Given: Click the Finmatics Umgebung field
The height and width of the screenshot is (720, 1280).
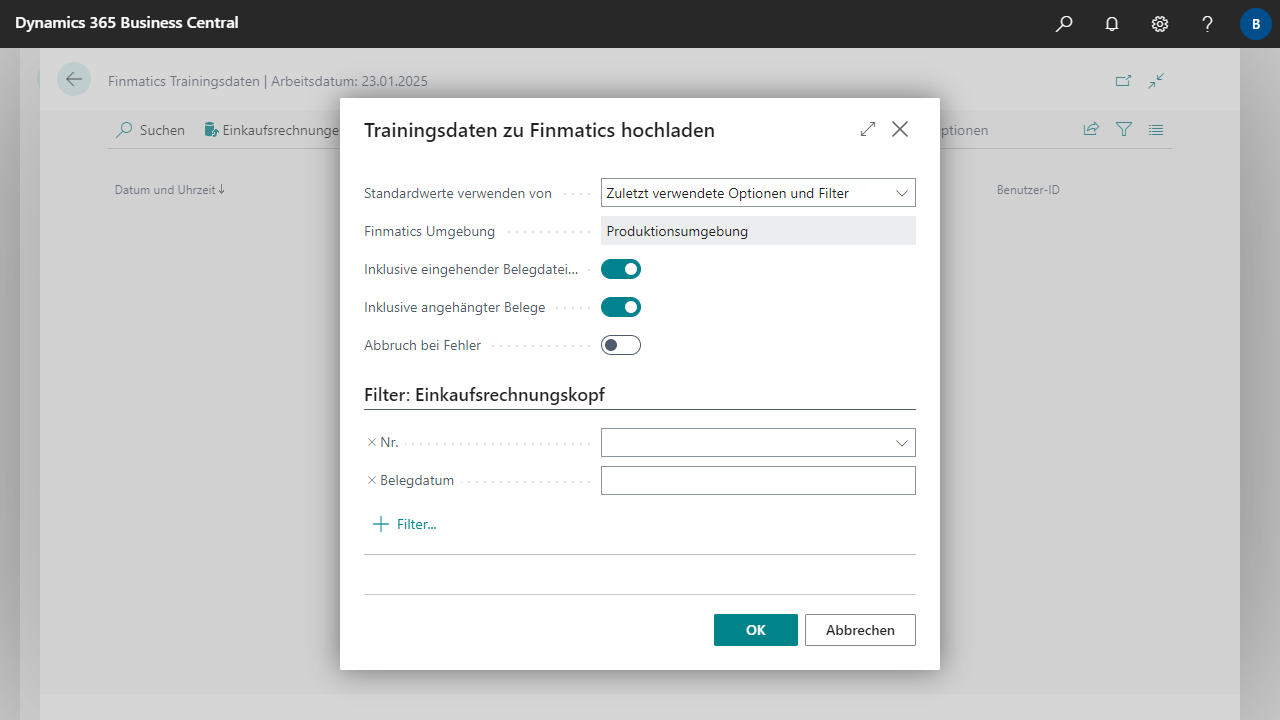Looking at the screenshot, I should click(758, 231).
